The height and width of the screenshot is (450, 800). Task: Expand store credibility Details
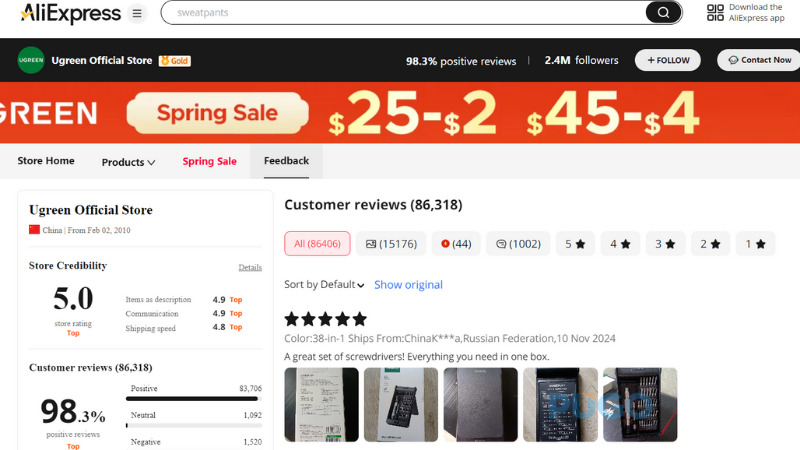coord(250,267)
